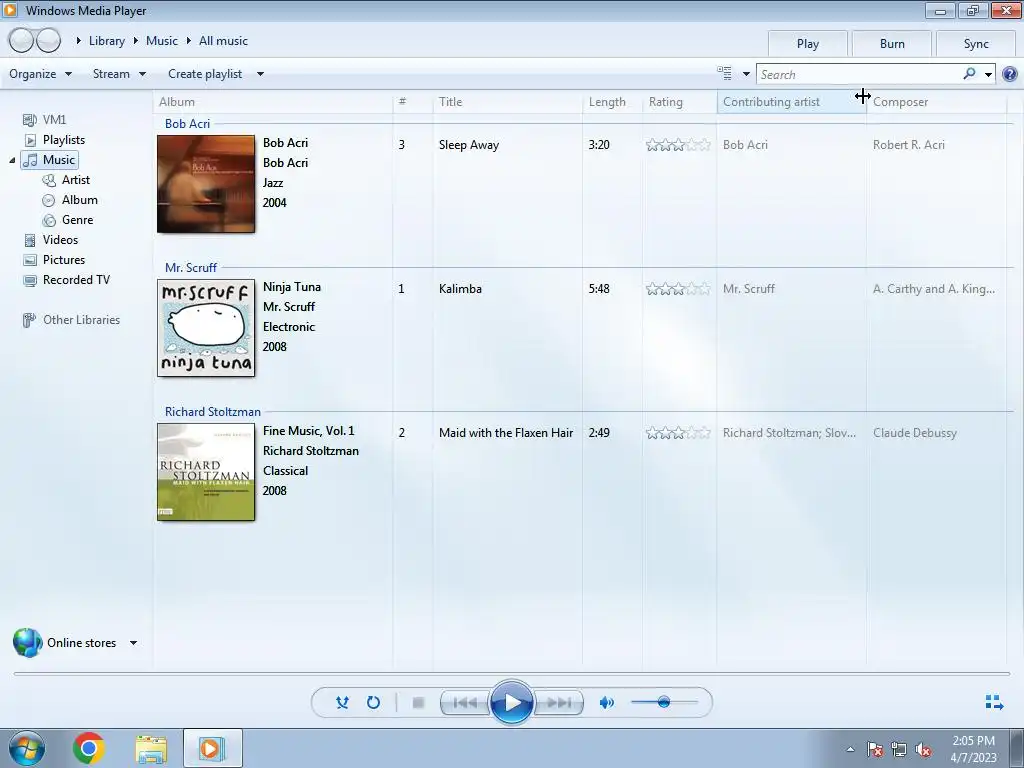Viewport: 1024px width, 768px height.
Task: Adjust the volume slider
Action: click(664, 703)
